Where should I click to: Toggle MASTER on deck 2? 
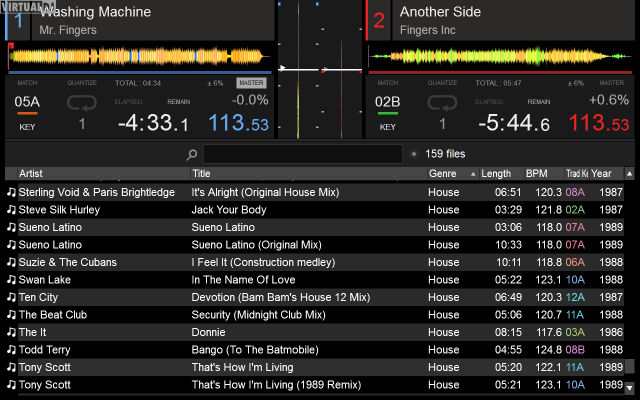click(x=611, y=83)
